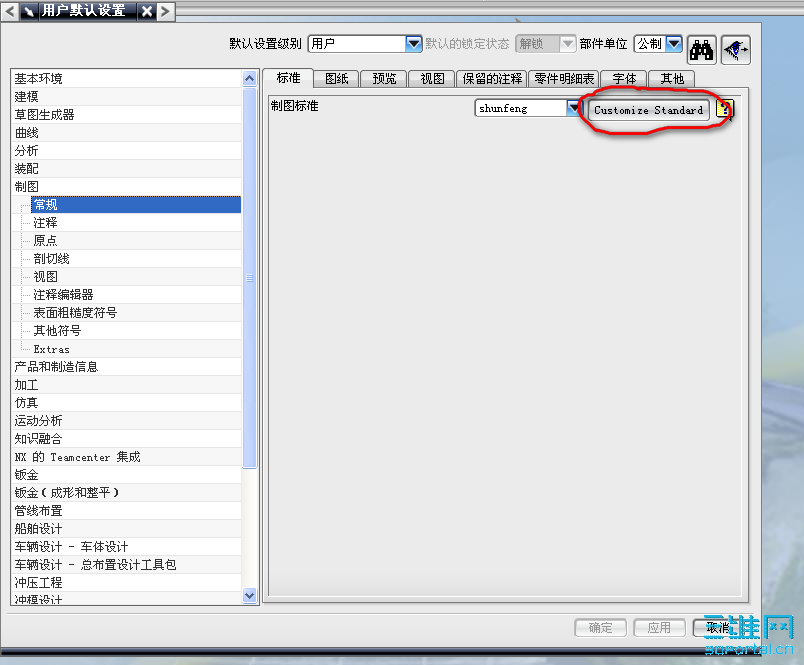Select 管线布置 in the category list

pos(126,511)
